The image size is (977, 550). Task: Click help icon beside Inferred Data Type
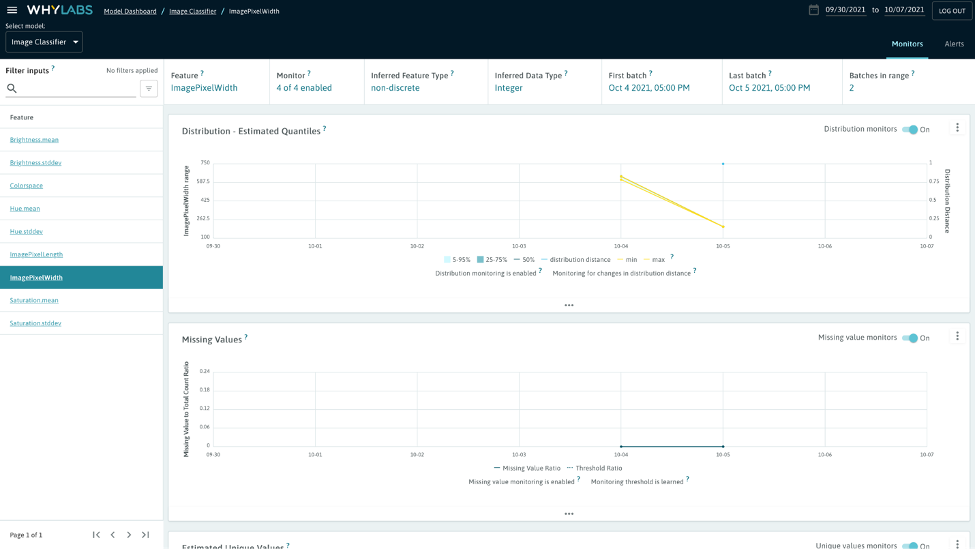[x=566, y=73]
